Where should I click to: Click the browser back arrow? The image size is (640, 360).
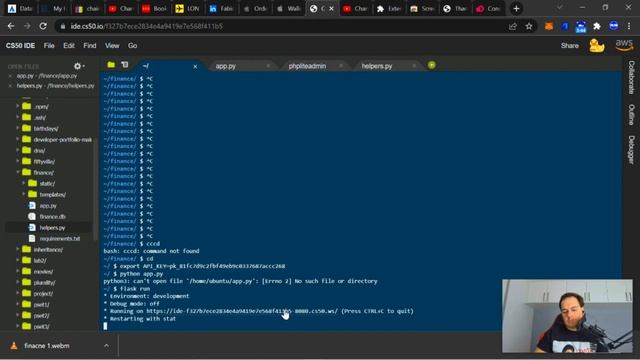pyautogui.click(x=11, y=26)
